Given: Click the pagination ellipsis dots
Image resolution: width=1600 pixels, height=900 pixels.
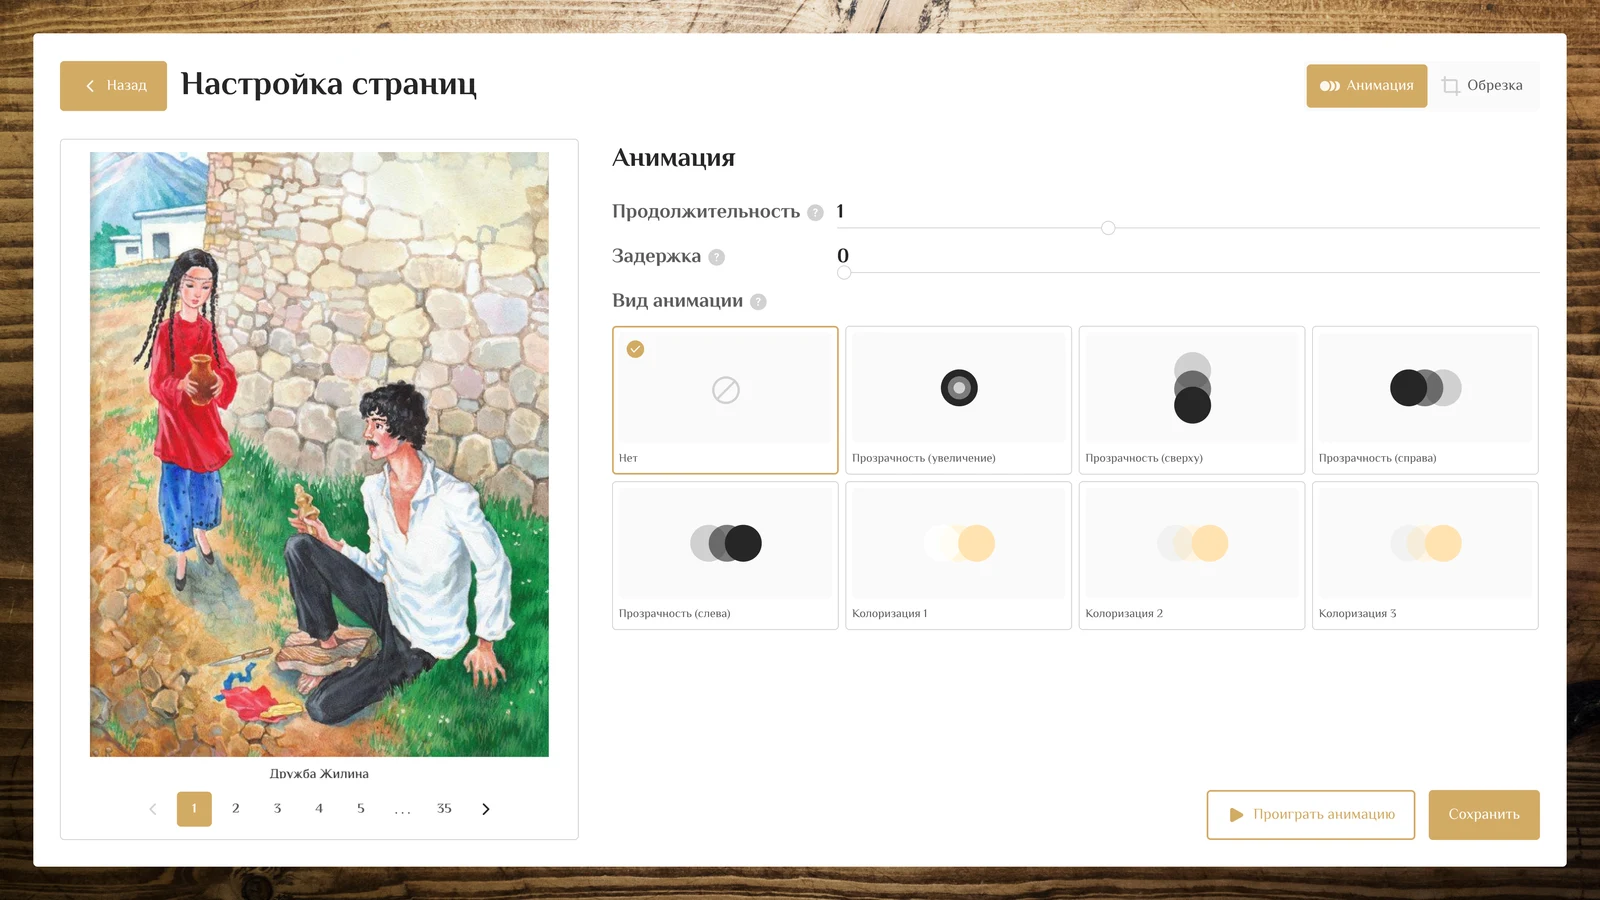Looking at the screenshot, I should tap(402, 809).
